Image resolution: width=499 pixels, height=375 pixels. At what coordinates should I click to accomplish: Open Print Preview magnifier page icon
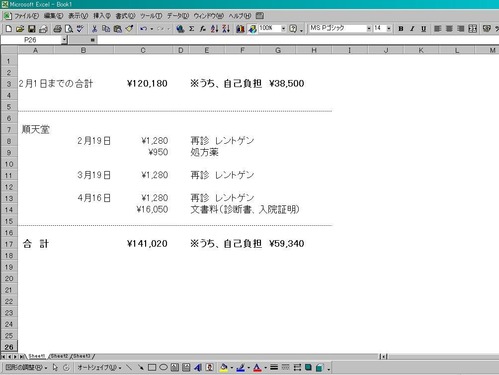(x=69, y=29)
